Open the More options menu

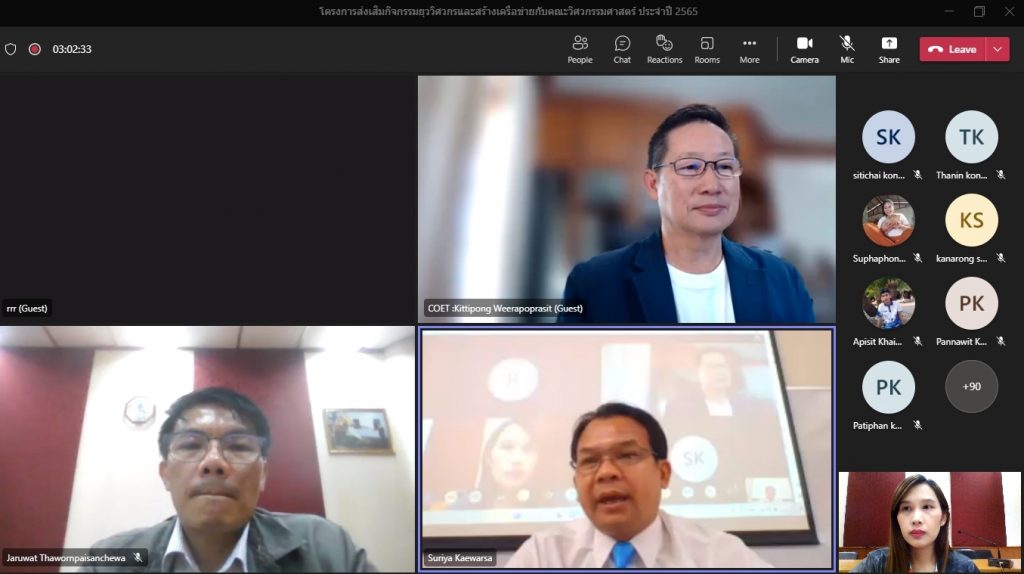749,49
